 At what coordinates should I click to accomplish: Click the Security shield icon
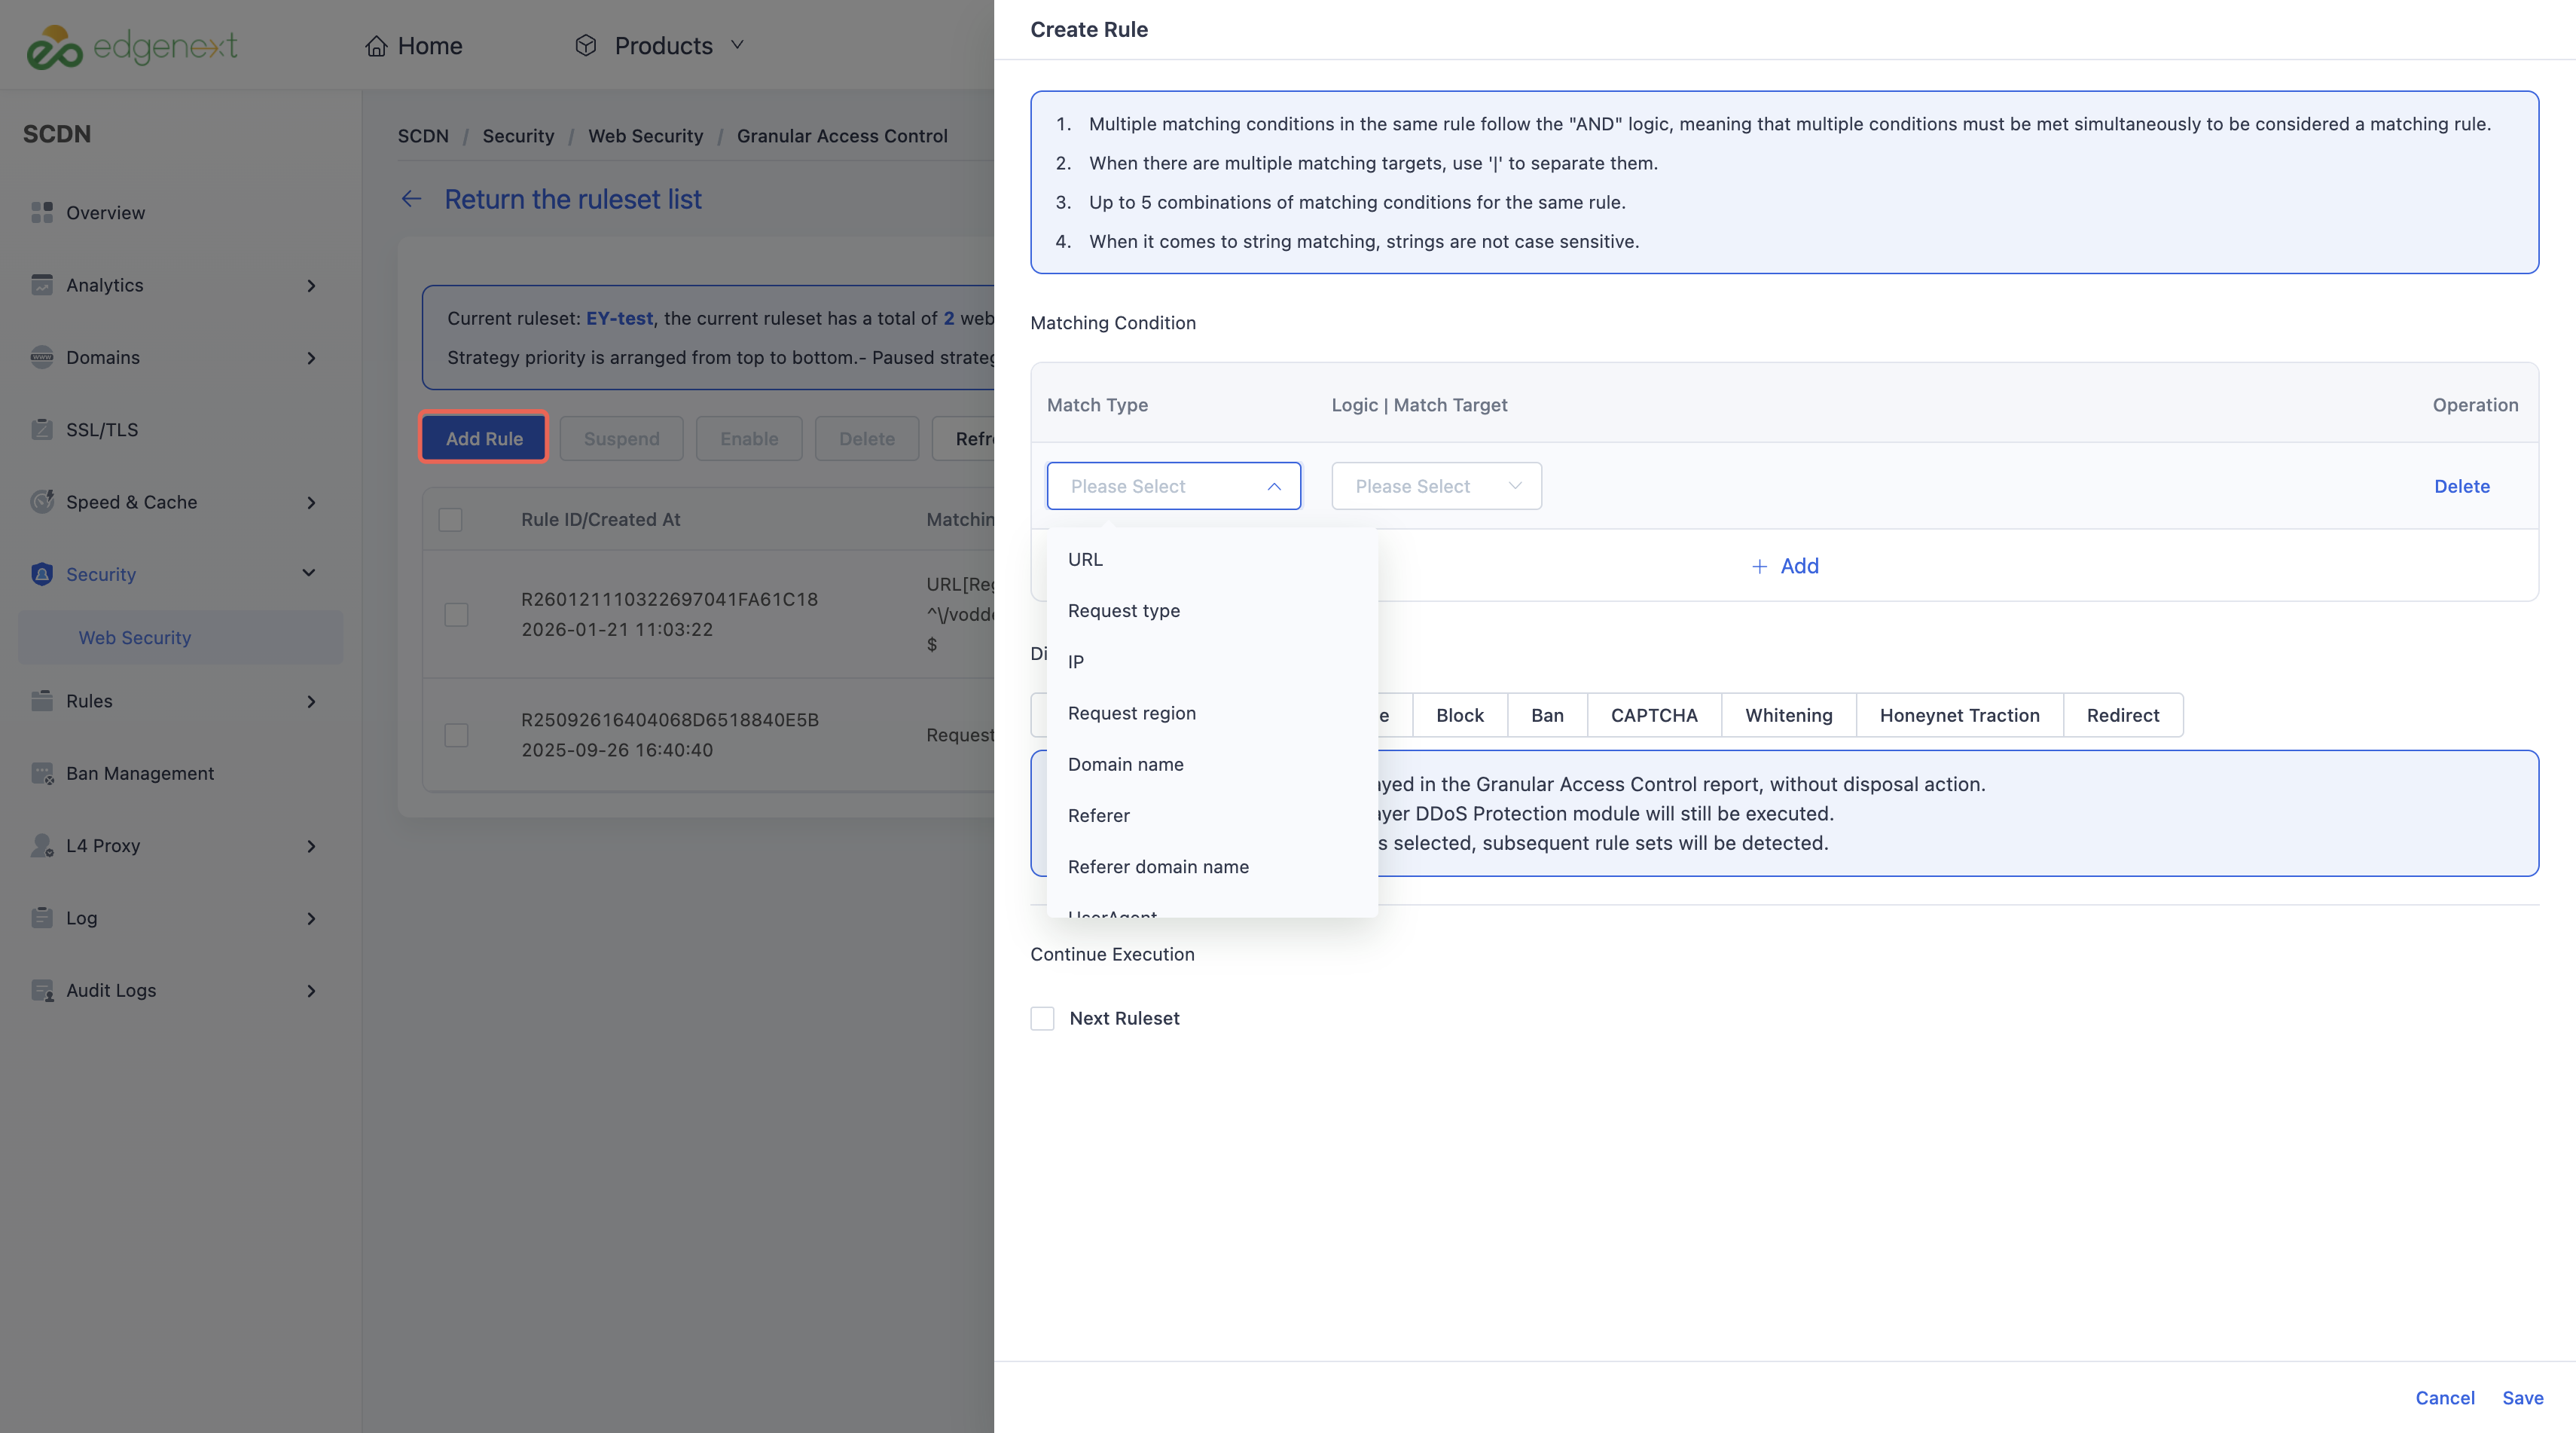click(x=42, y=574)
